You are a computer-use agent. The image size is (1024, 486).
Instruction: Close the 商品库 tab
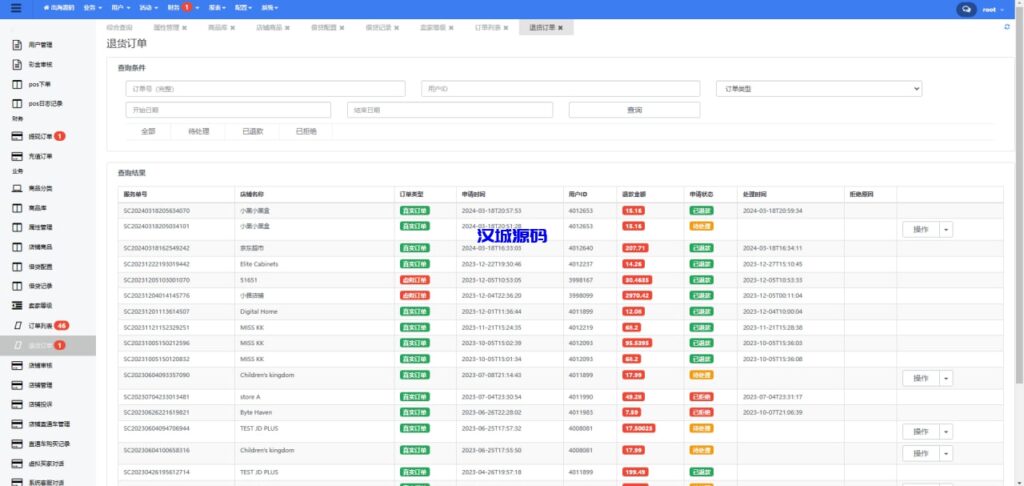[x=232, y=28]
